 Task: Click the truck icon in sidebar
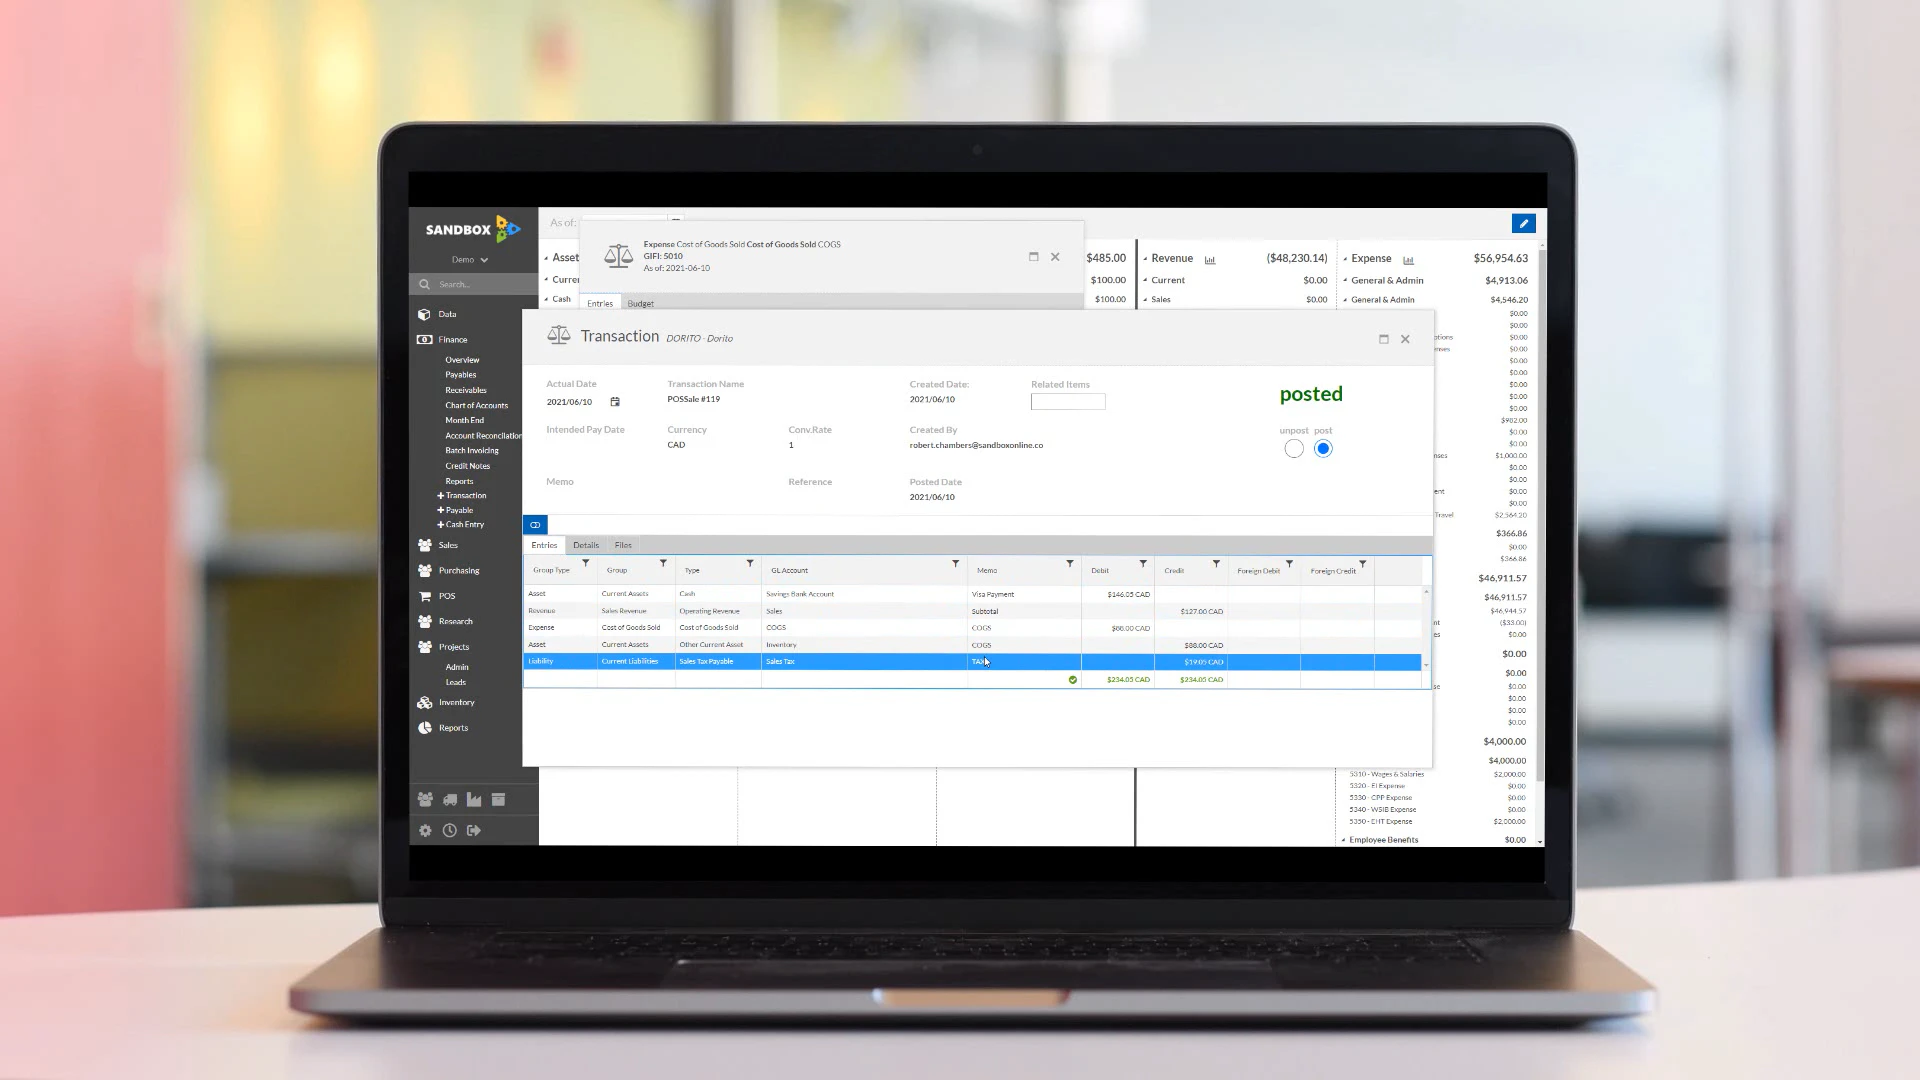pyautogui.click(x=450, y=799)
